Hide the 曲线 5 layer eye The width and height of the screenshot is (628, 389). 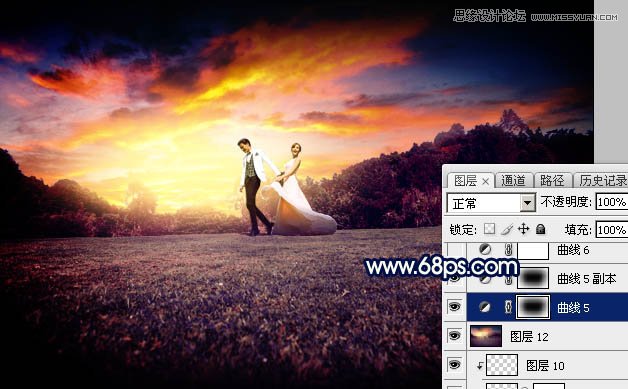tap(455, 307)
